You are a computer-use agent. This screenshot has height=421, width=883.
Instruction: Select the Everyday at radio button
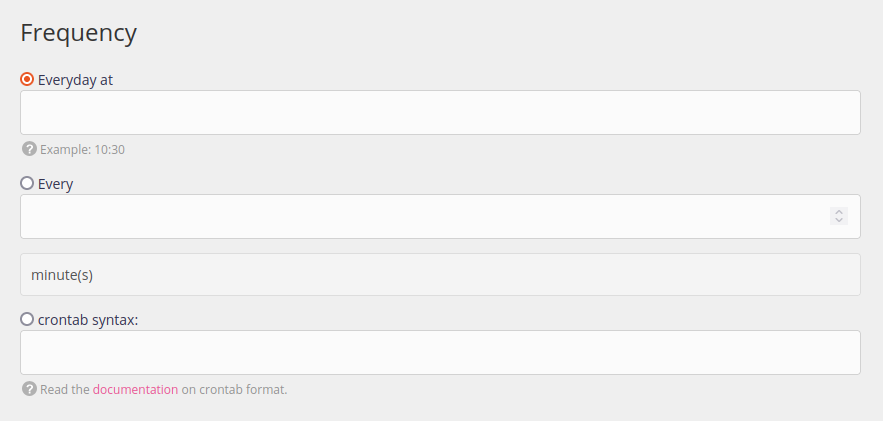pyautogui.click(x=27, y=79)
